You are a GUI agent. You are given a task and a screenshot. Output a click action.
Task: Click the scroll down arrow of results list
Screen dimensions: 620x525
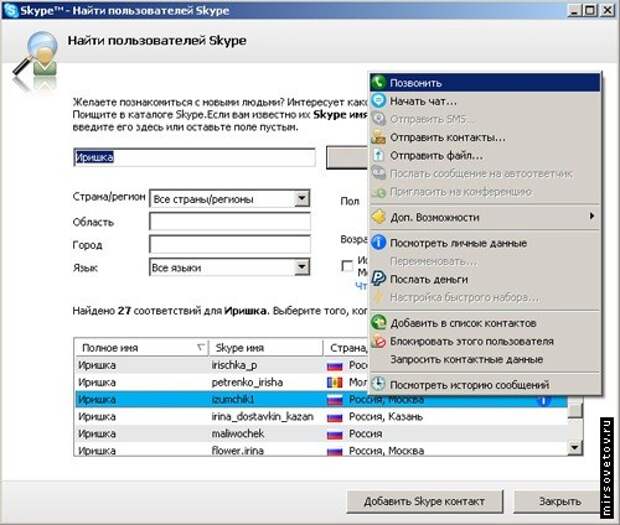(575, 449)
